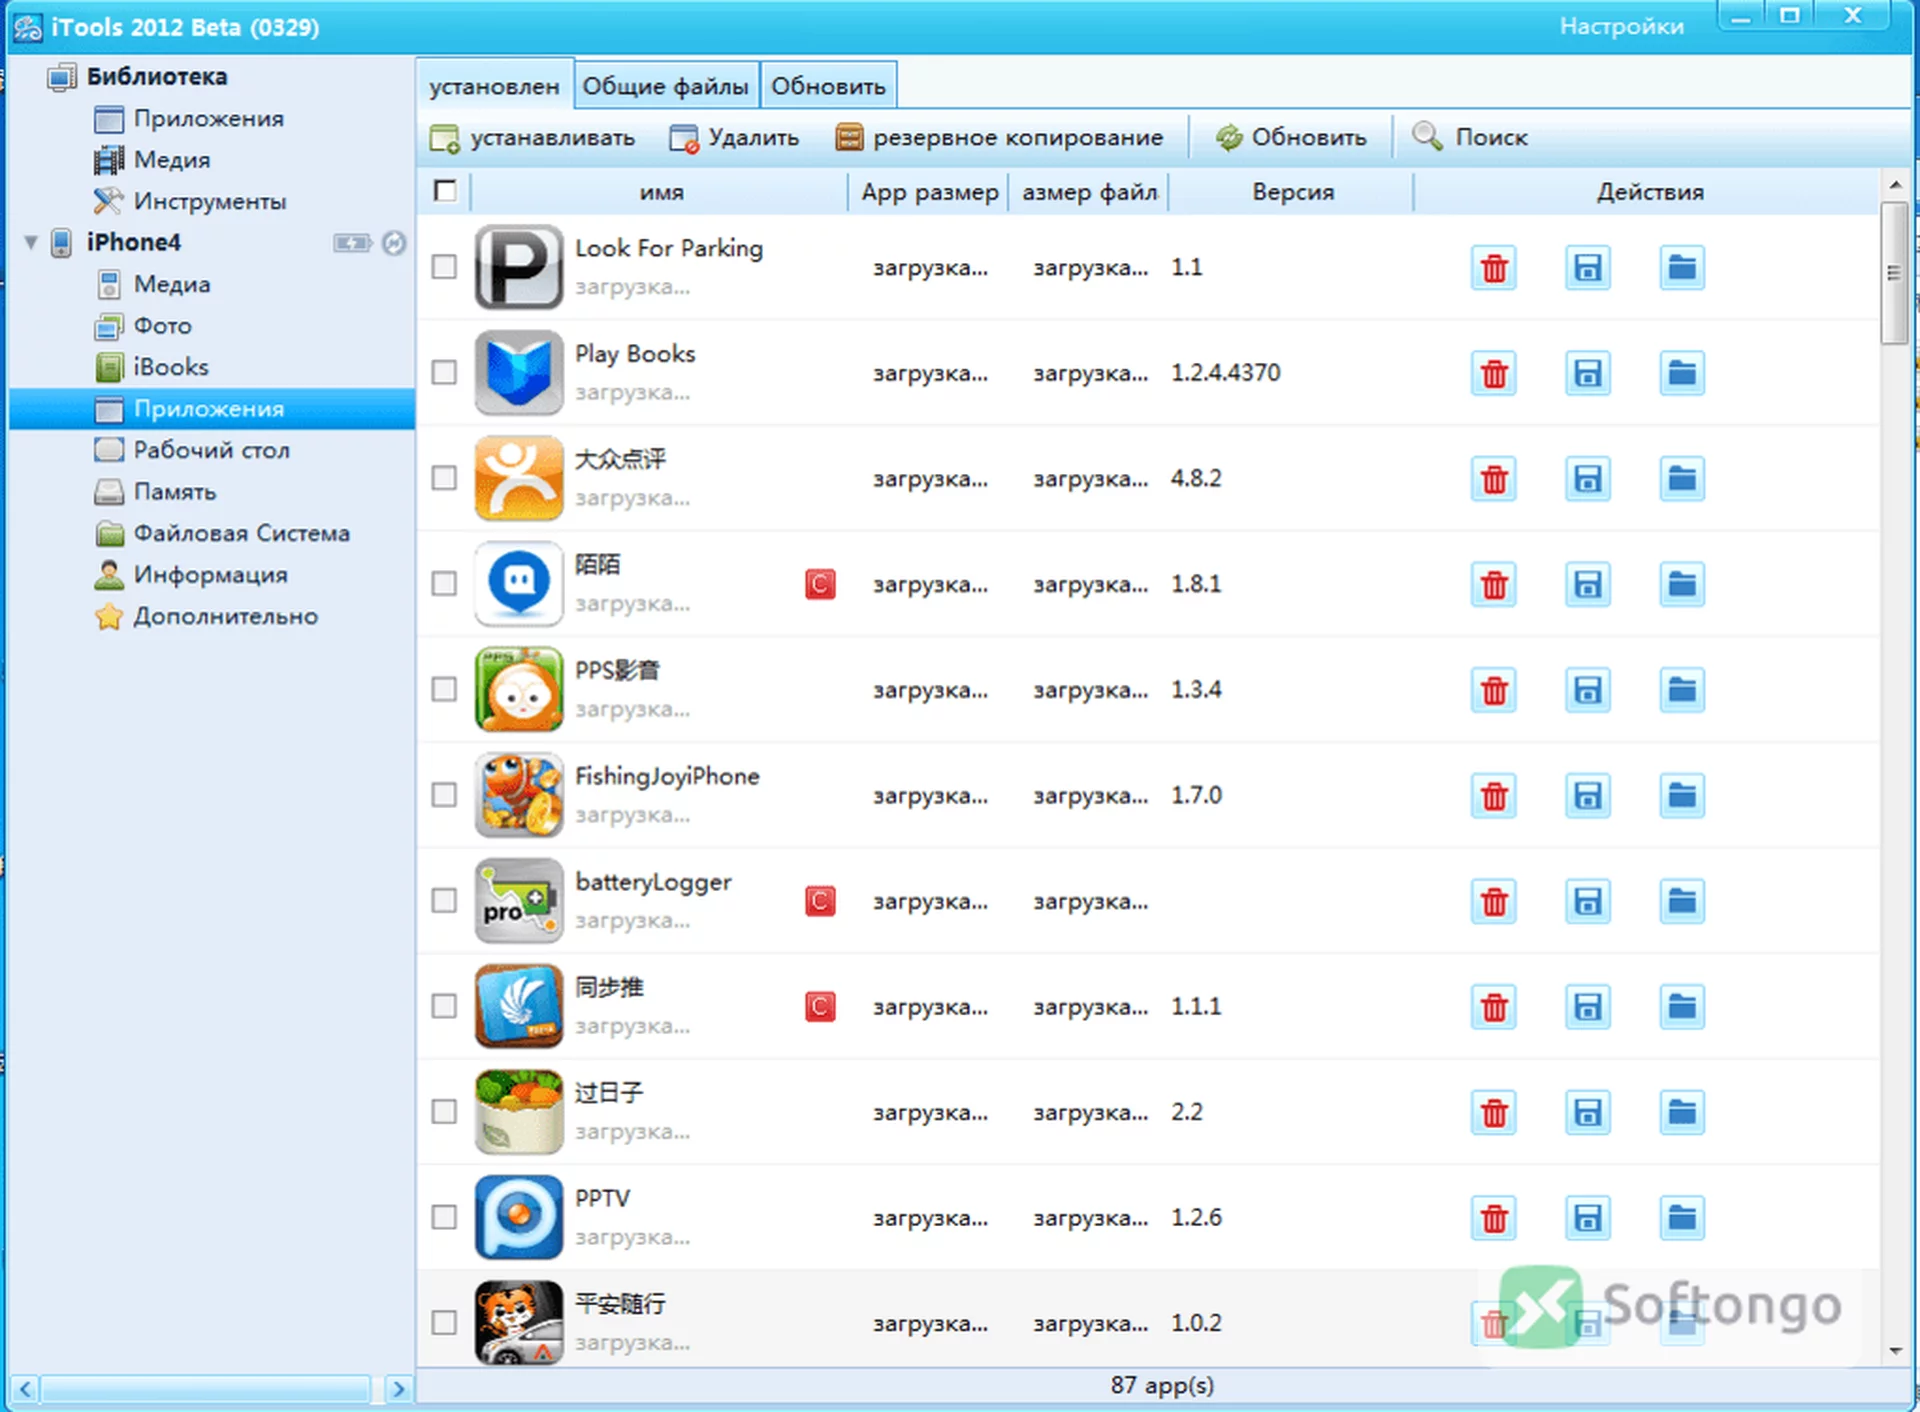1920x1412 pixels.
Task: Click the Look For Parking app icon
Action: tap(518, 267)
